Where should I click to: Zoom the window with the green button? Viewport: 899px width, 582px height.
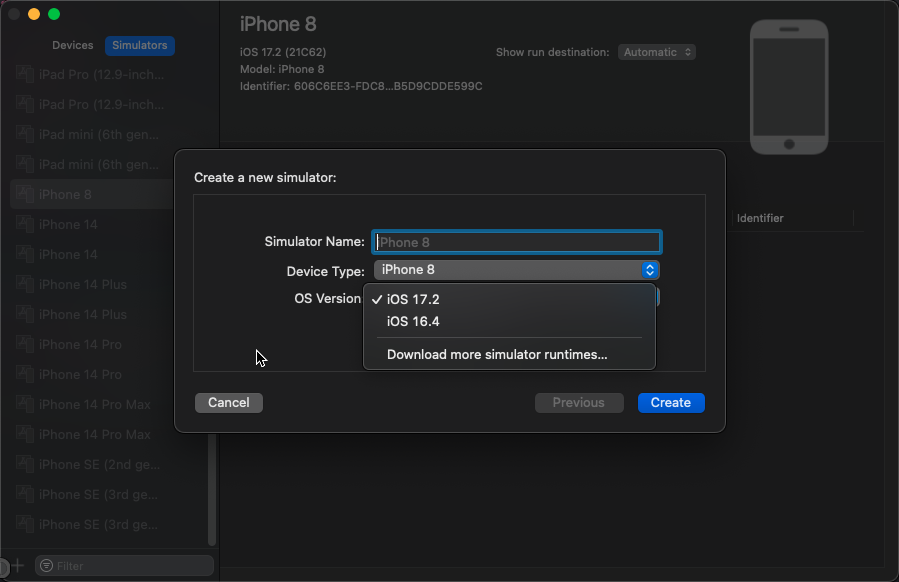click(54, 14)
